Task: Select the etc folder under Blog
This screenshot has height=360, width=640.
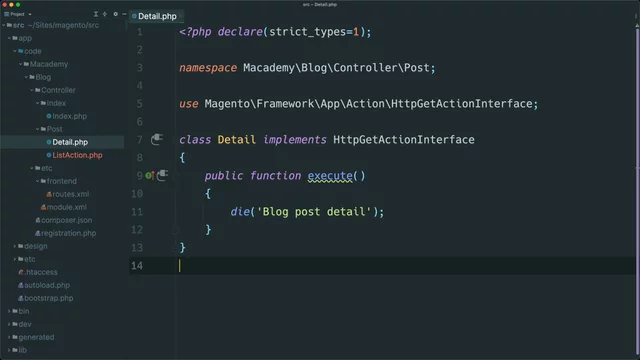Action: point(46,168)
